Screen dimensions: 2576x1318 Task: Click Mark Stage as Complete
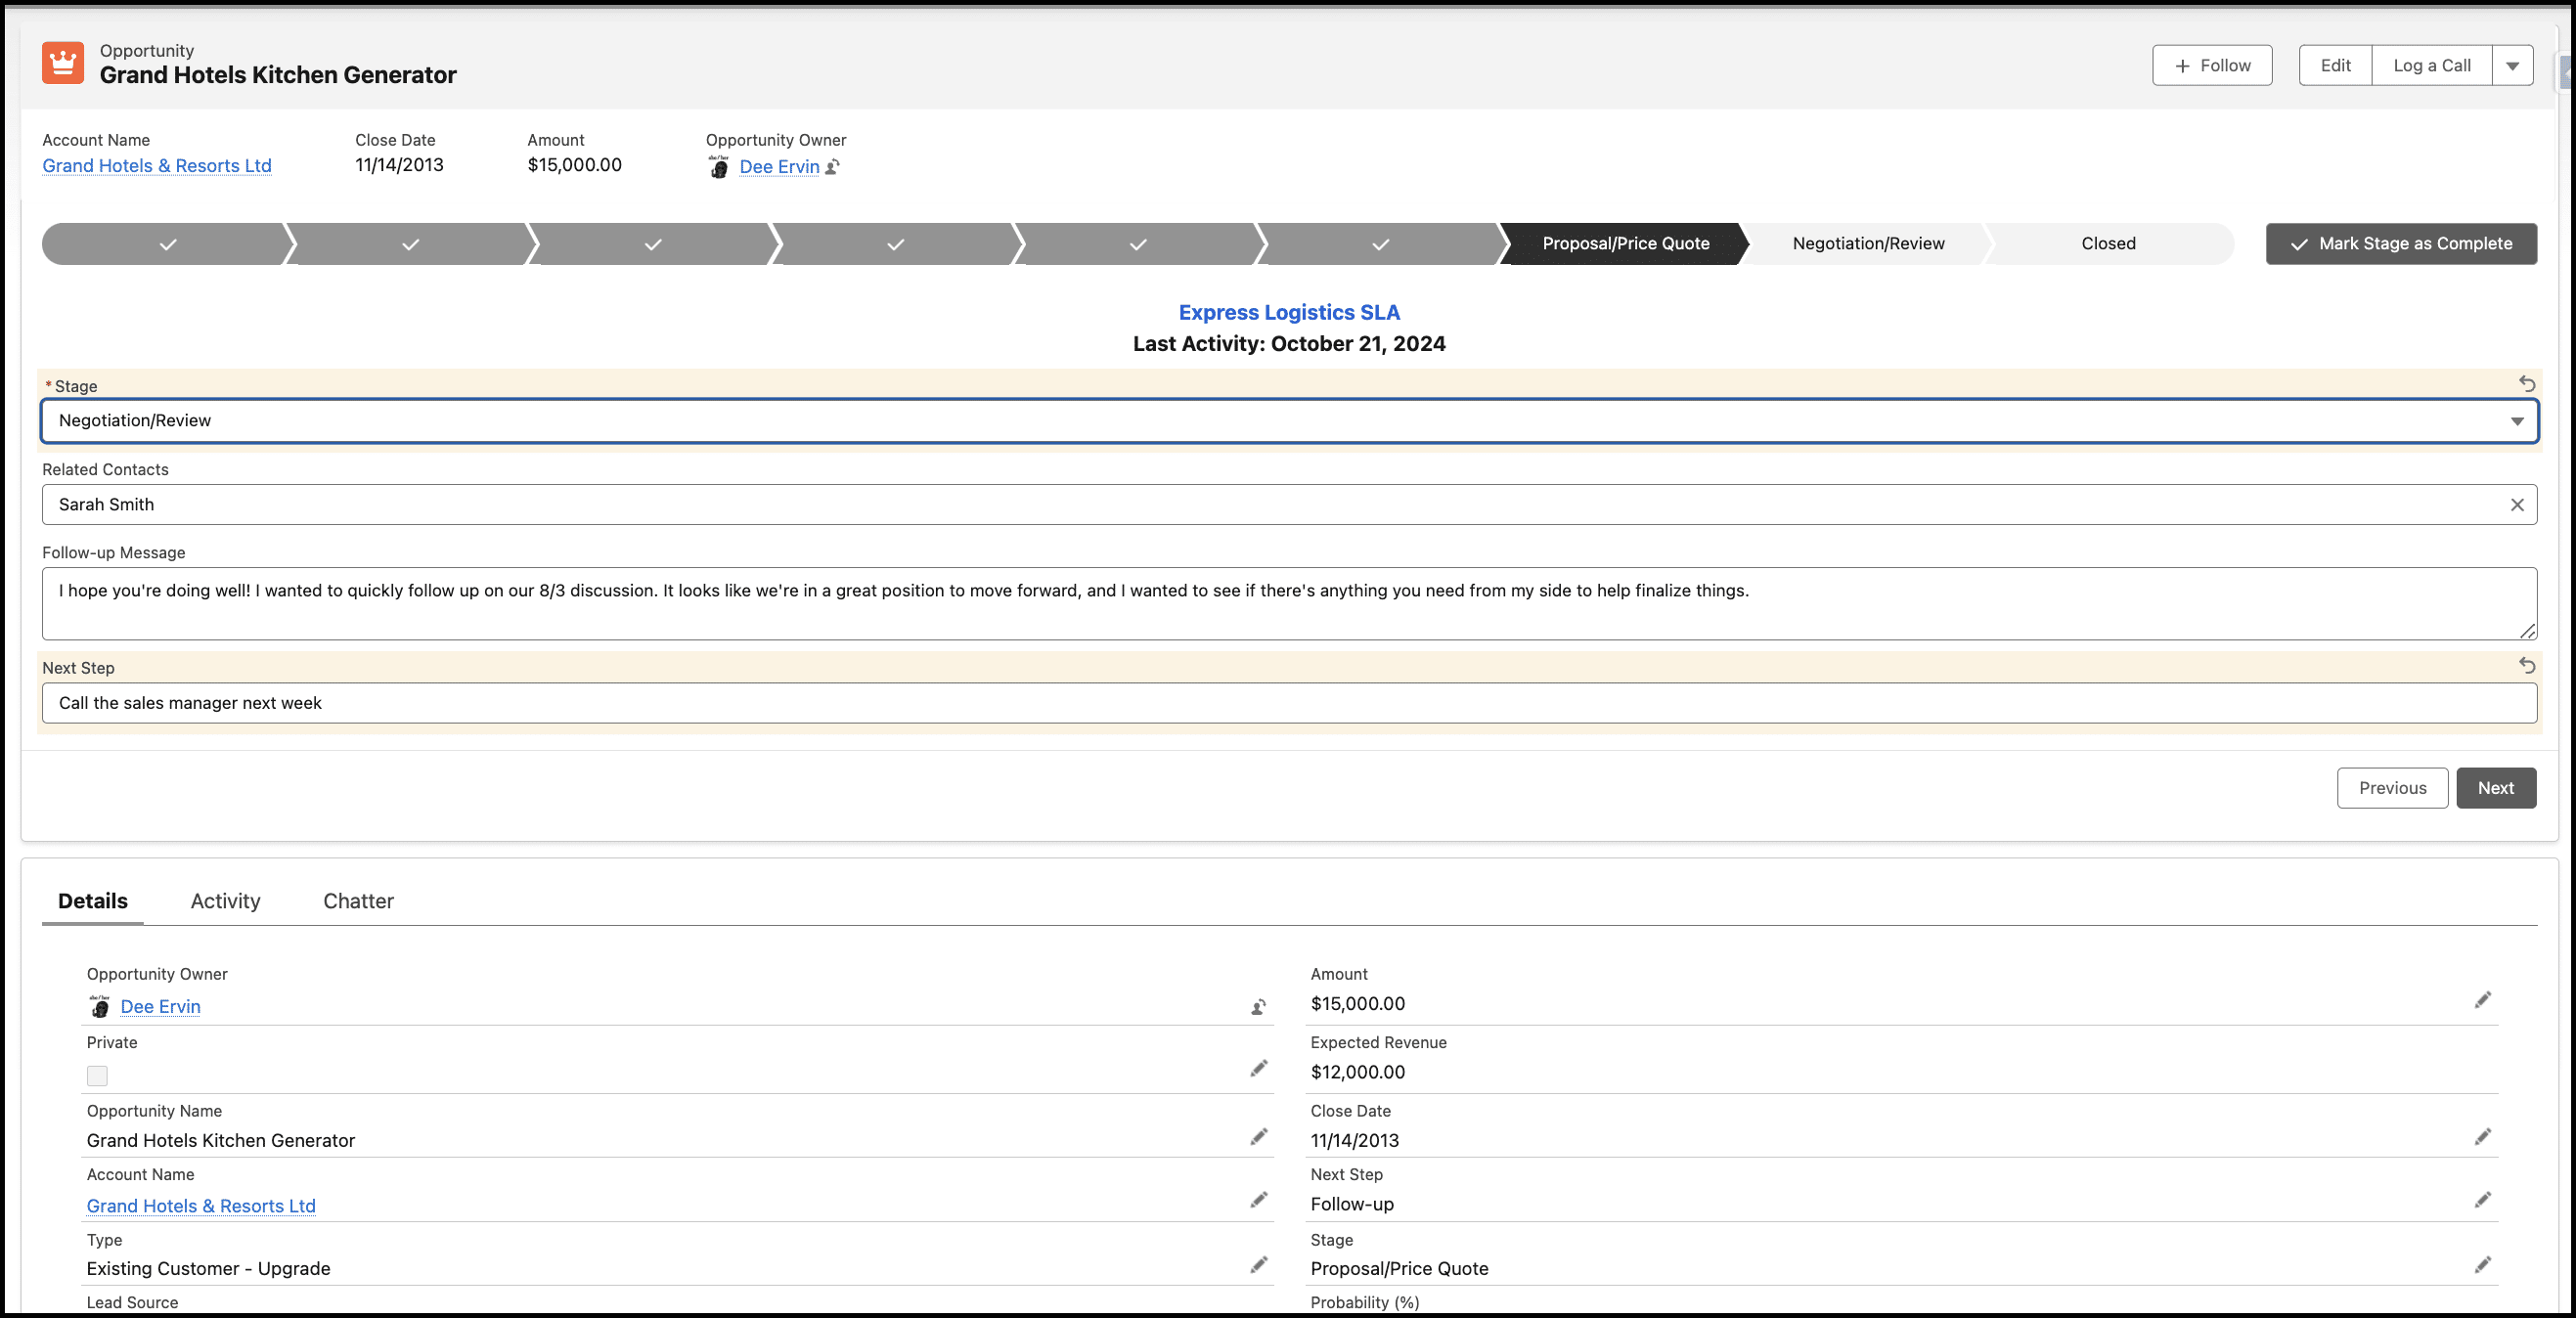pos(2401,244)
